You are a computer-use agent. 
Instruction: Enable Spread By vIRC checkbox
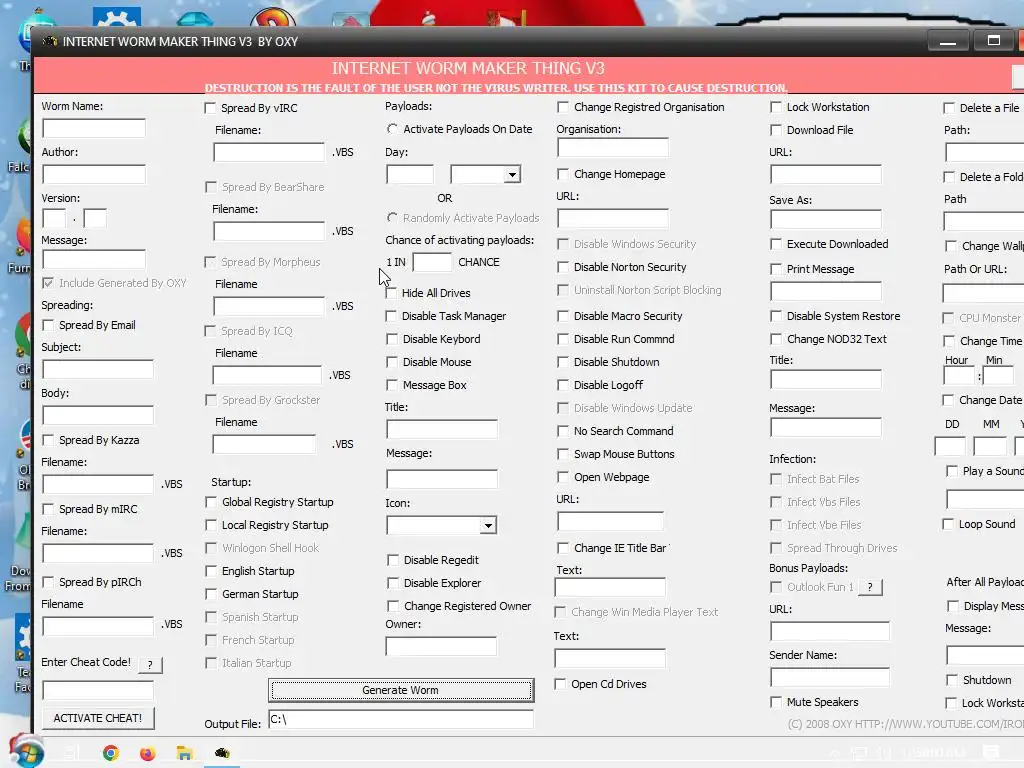pos(210,108)
